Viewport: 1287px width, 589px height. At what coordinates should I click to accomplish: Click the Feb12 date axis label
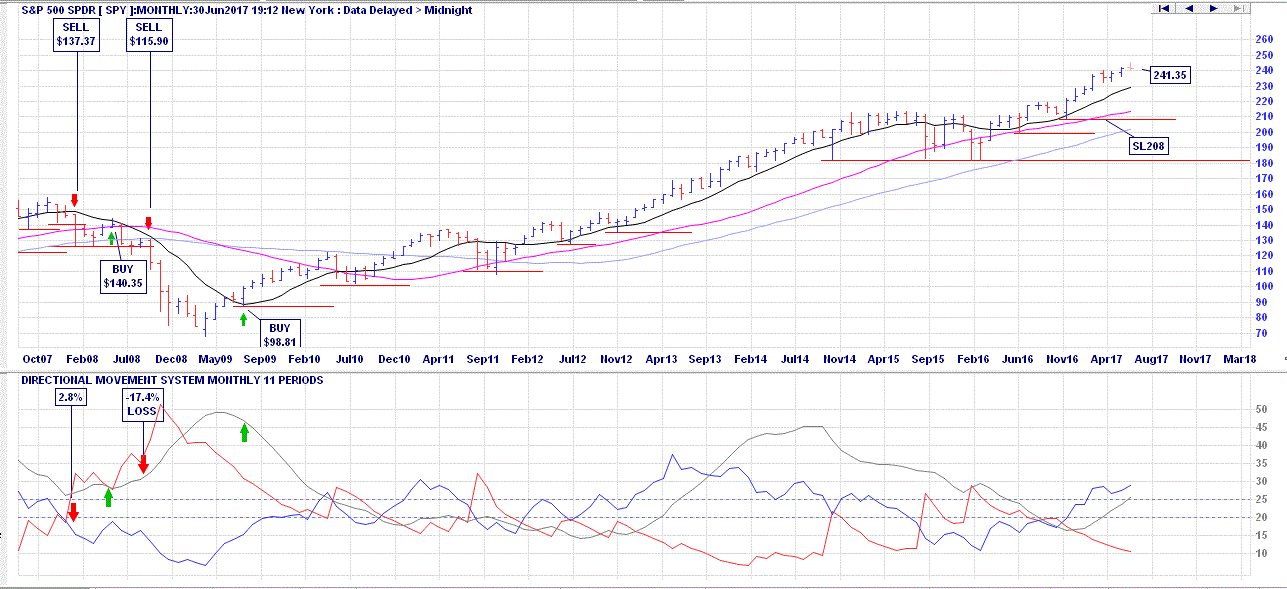click(527, 358)
